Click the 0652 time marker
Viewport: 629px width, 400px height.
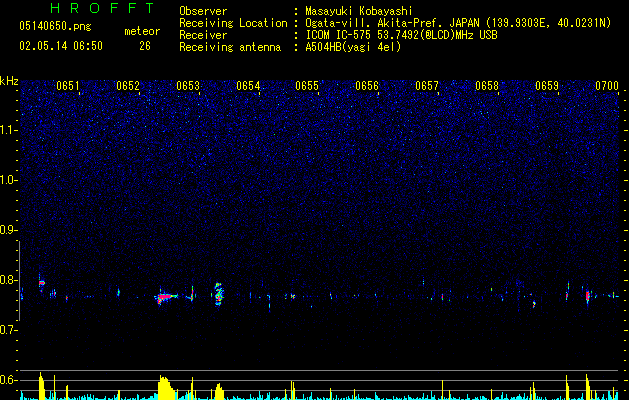pyautogui.click(x=128, y=86)
